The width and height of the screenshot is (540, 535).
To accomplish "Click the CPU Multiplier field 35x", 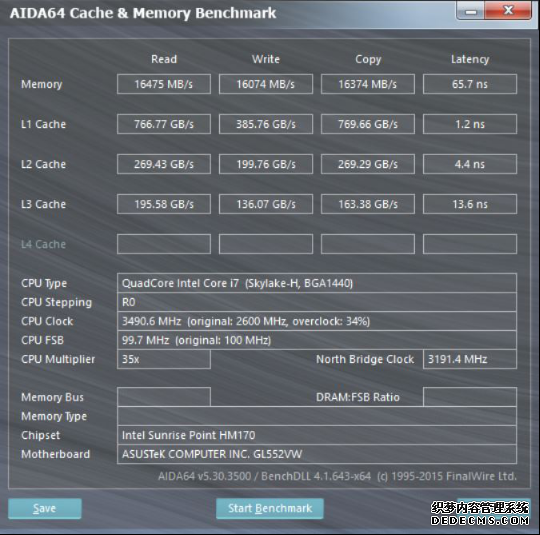I will (164, 359).
